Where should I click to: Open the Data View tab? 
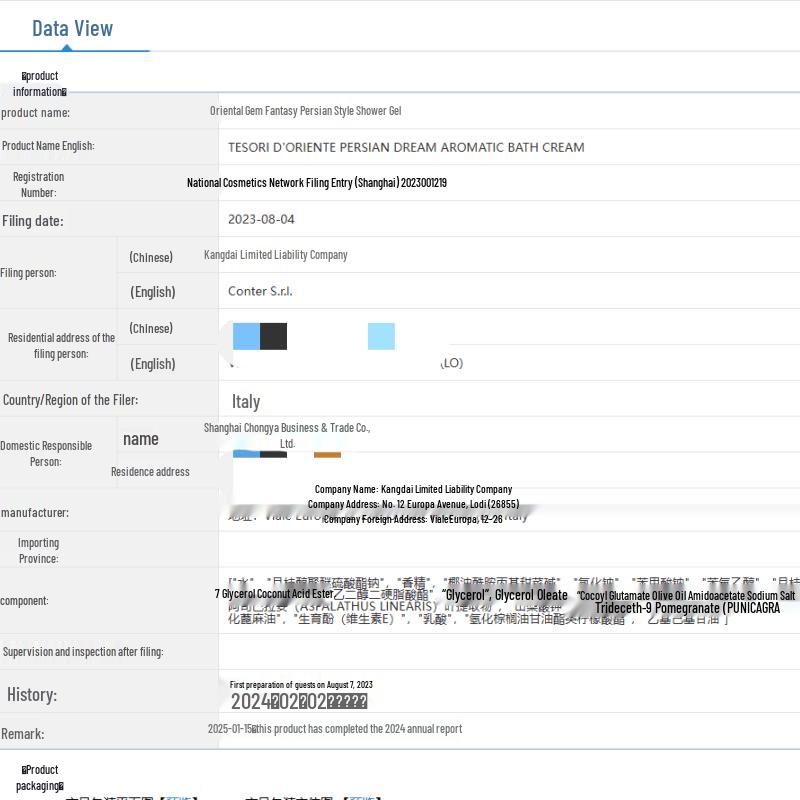coord(72,29)
